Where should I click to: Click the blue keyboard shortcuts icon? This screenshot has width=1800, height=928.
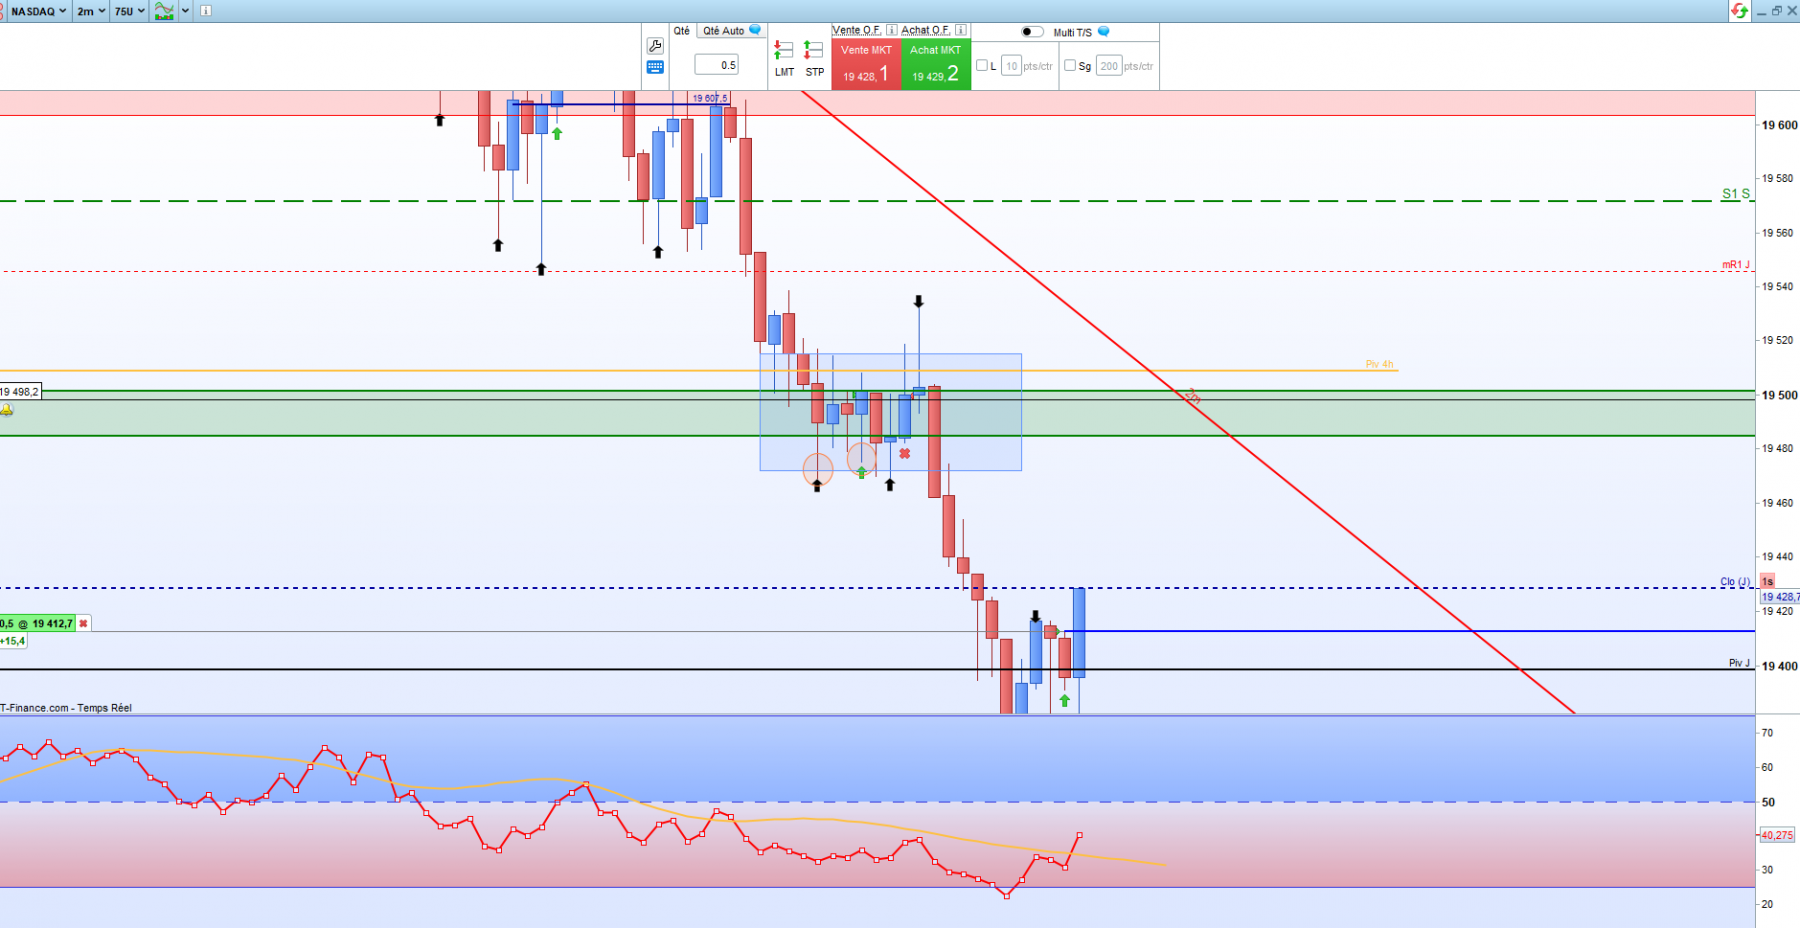pos(655,67)
